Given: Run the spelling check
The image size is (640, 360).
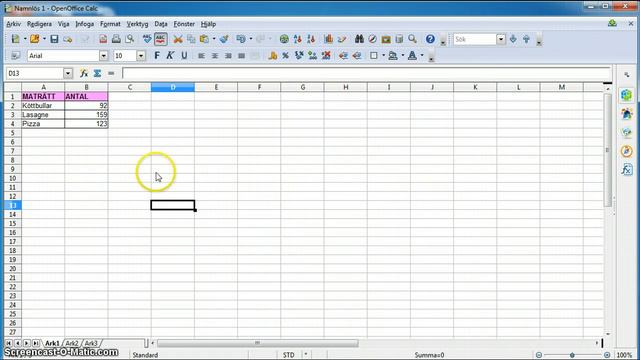Looking at the screenshot, I should (x=147, y=39).
